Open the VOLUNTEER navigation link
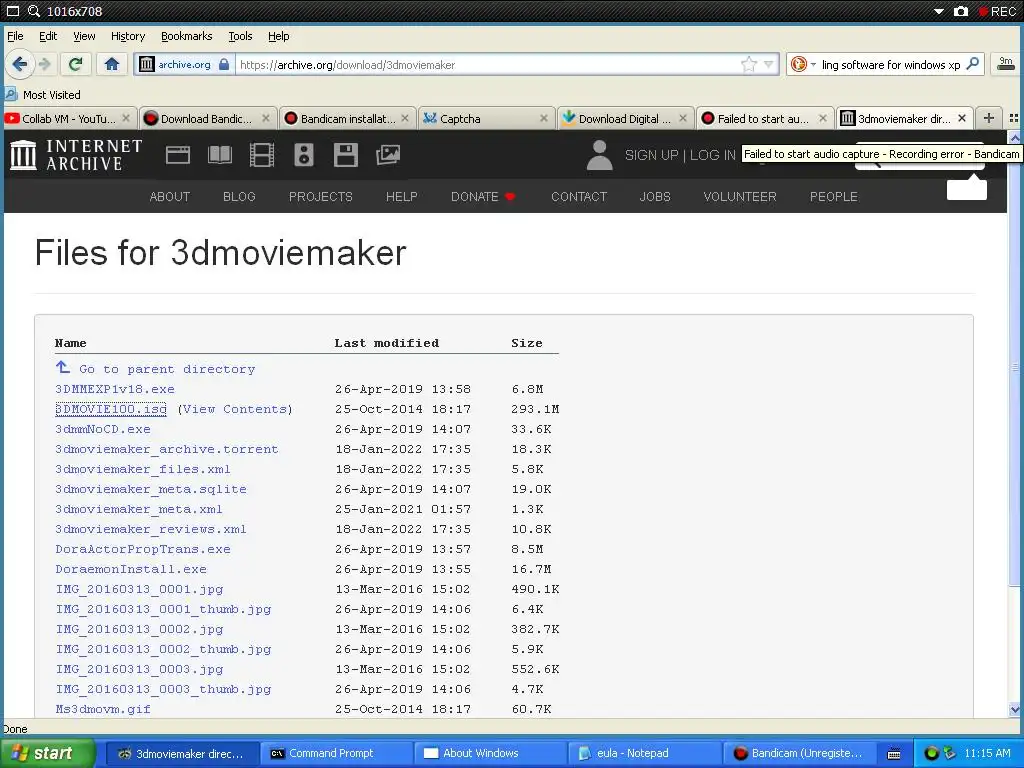This screenshot has height=768, width=1024. coord(740,197)
